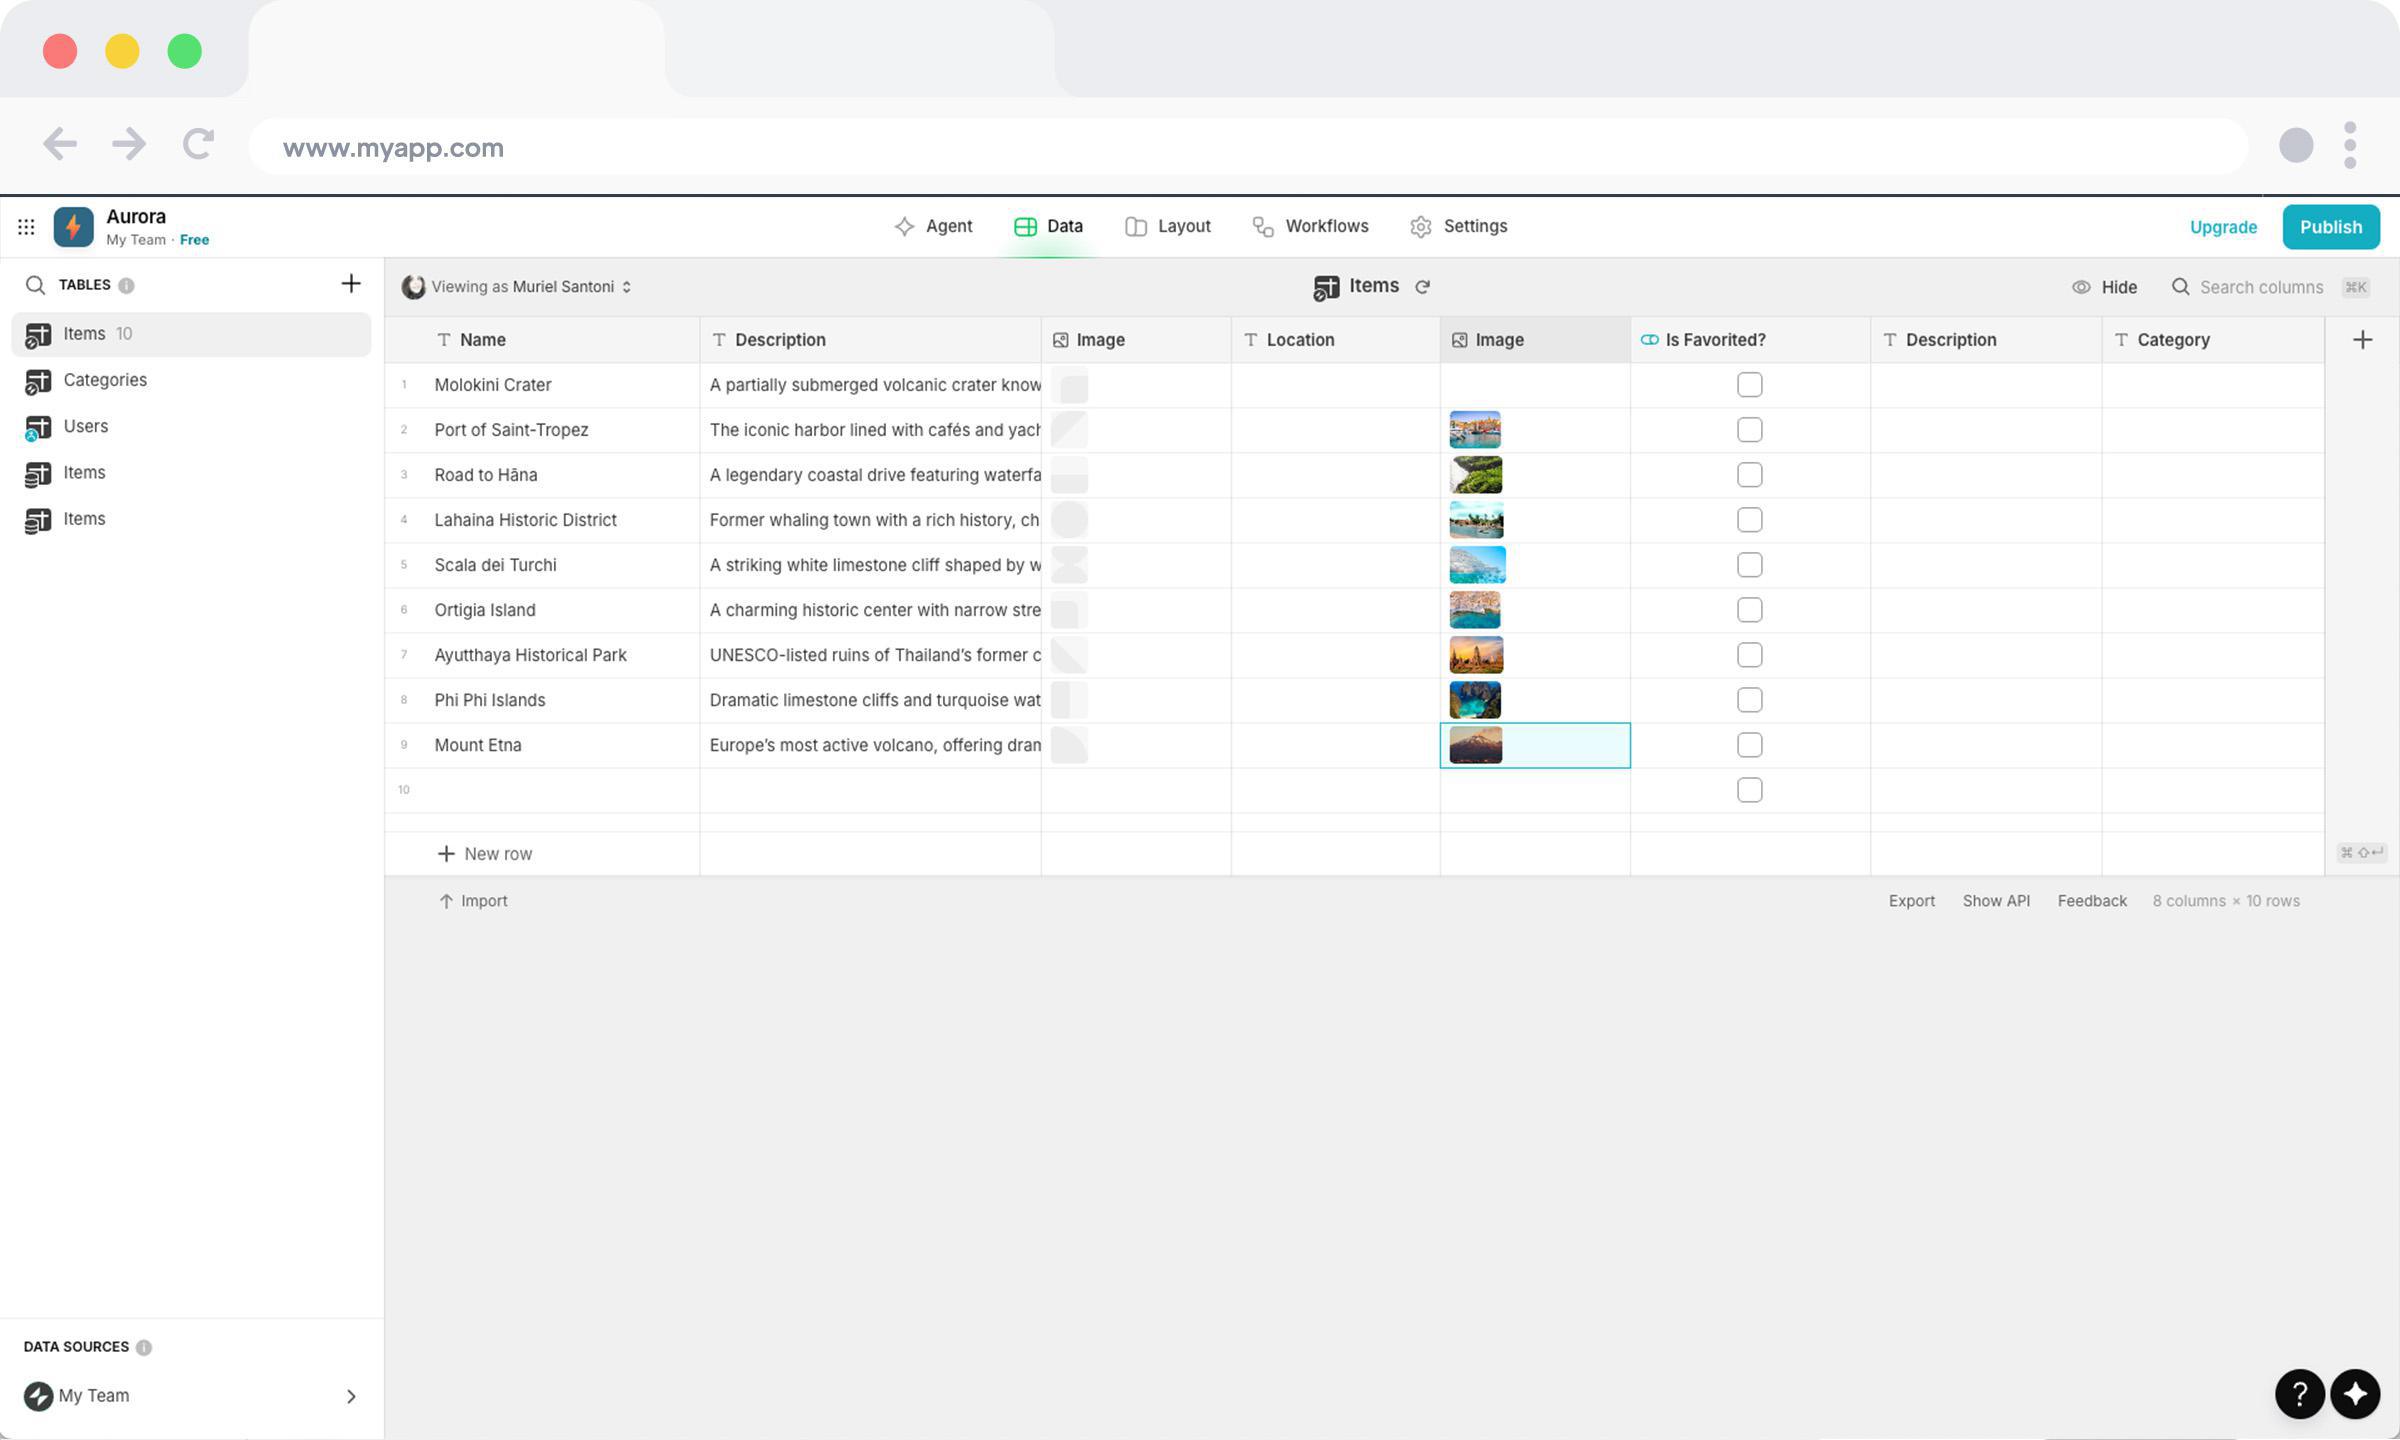Open the Layout tab
Viewport: 2400px width, 1440px height.
click(1168, 226)
